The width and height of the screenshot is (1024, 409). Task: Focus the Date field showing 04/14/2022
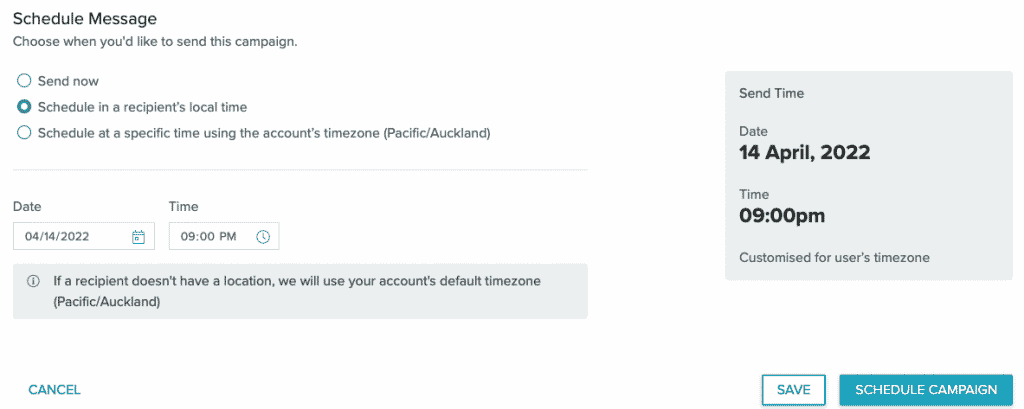click(70, 237)
